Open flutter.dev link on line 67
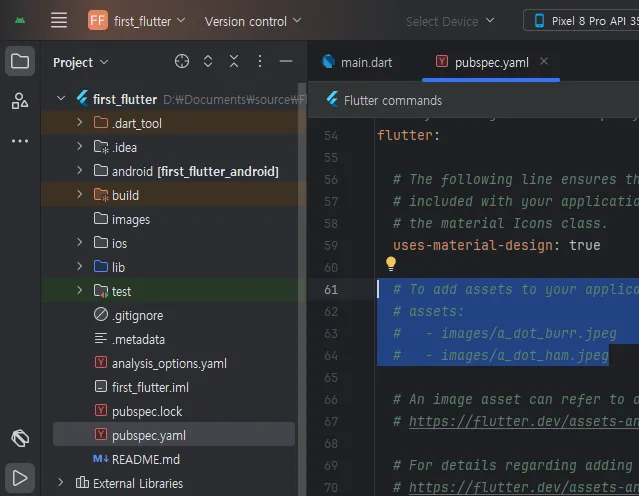Screen dimensions: 639x496 (x=524, y=421)
